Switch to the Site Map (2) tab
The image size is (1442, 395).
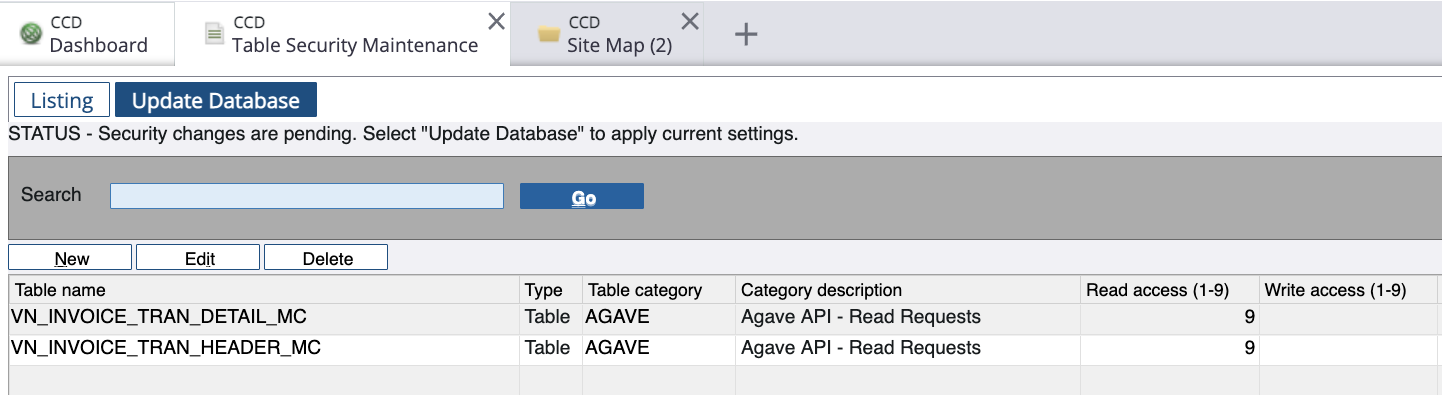[607, 34]
